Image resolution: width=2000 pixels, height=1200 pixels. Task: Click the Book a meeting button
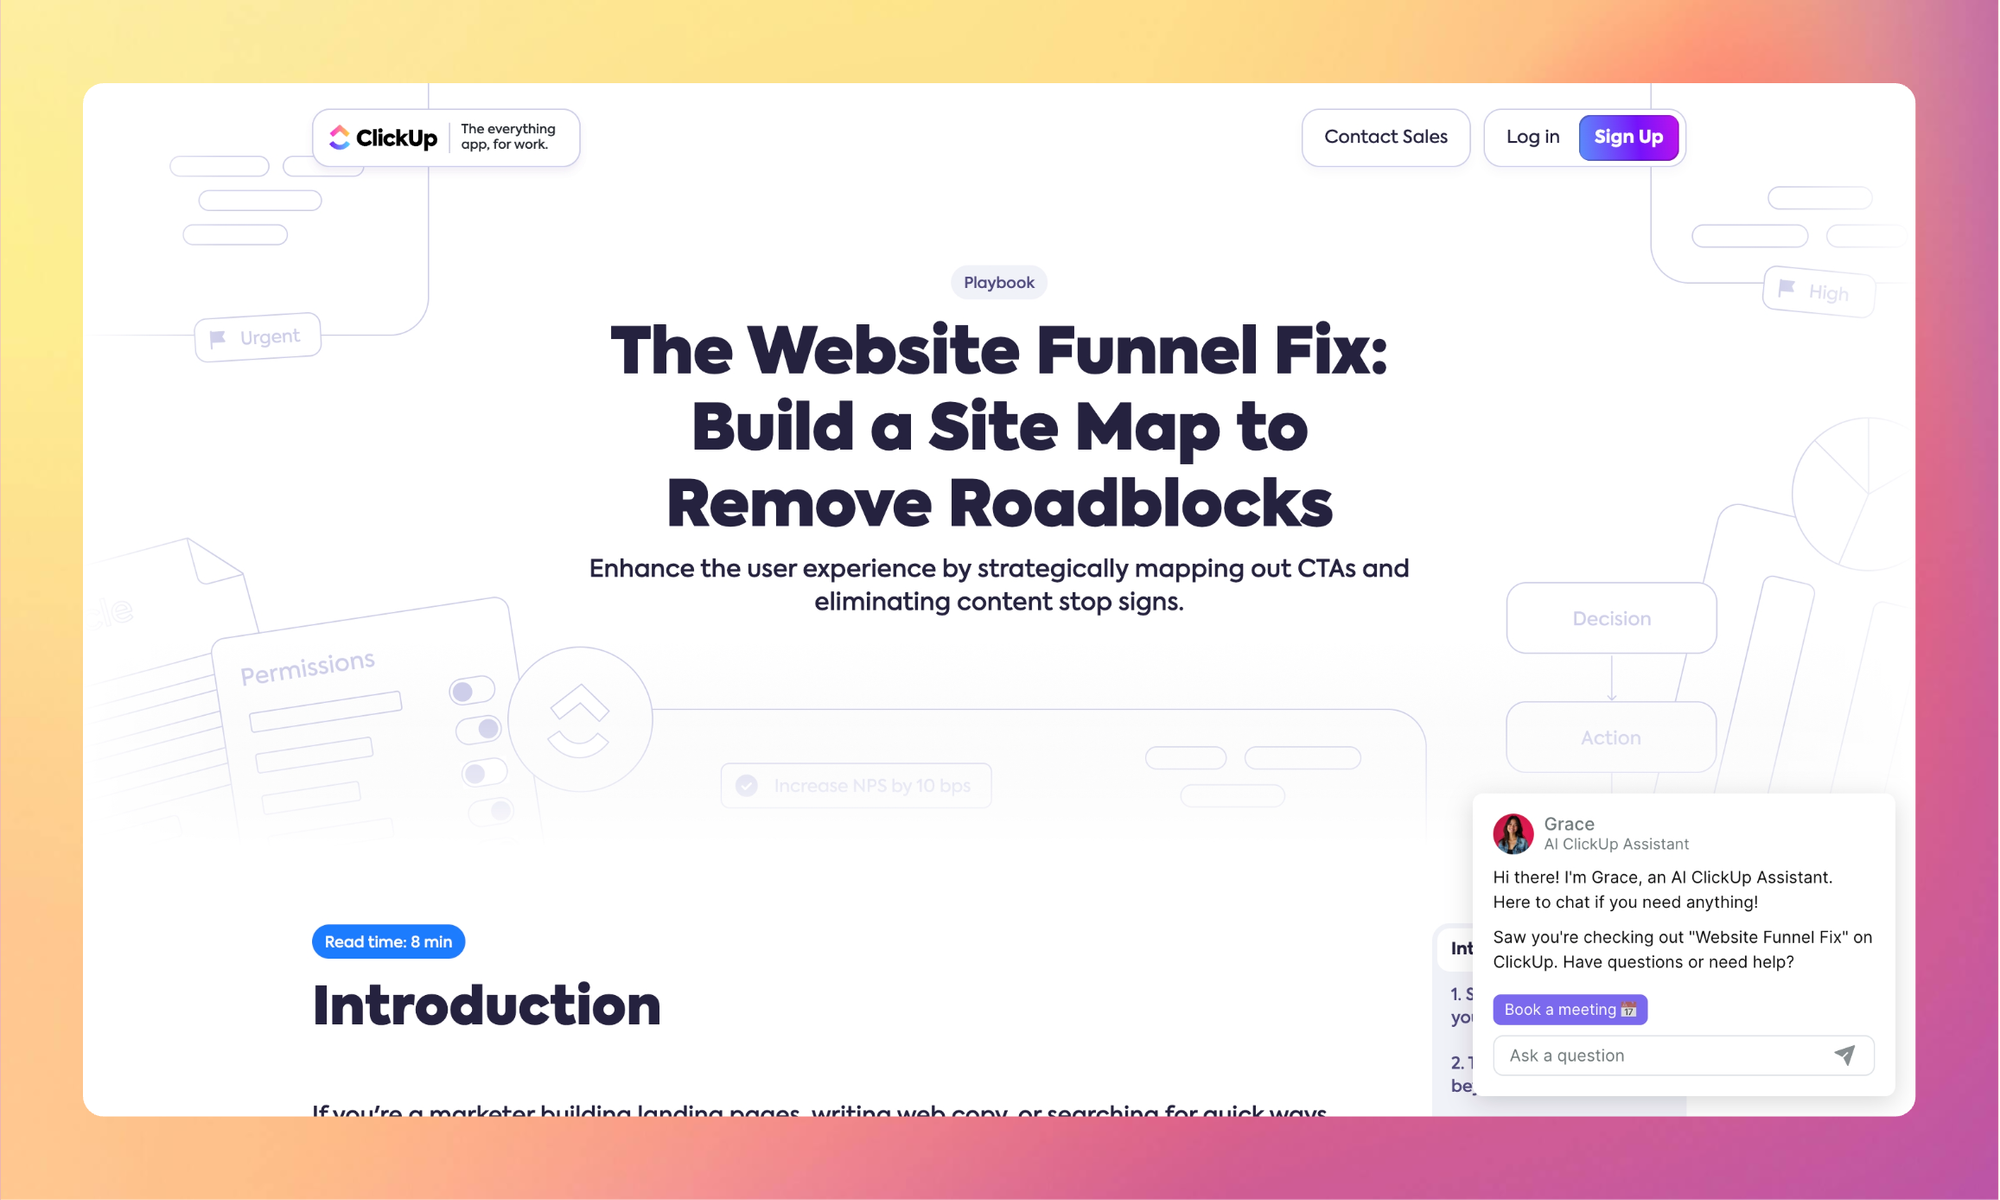1567,1009
